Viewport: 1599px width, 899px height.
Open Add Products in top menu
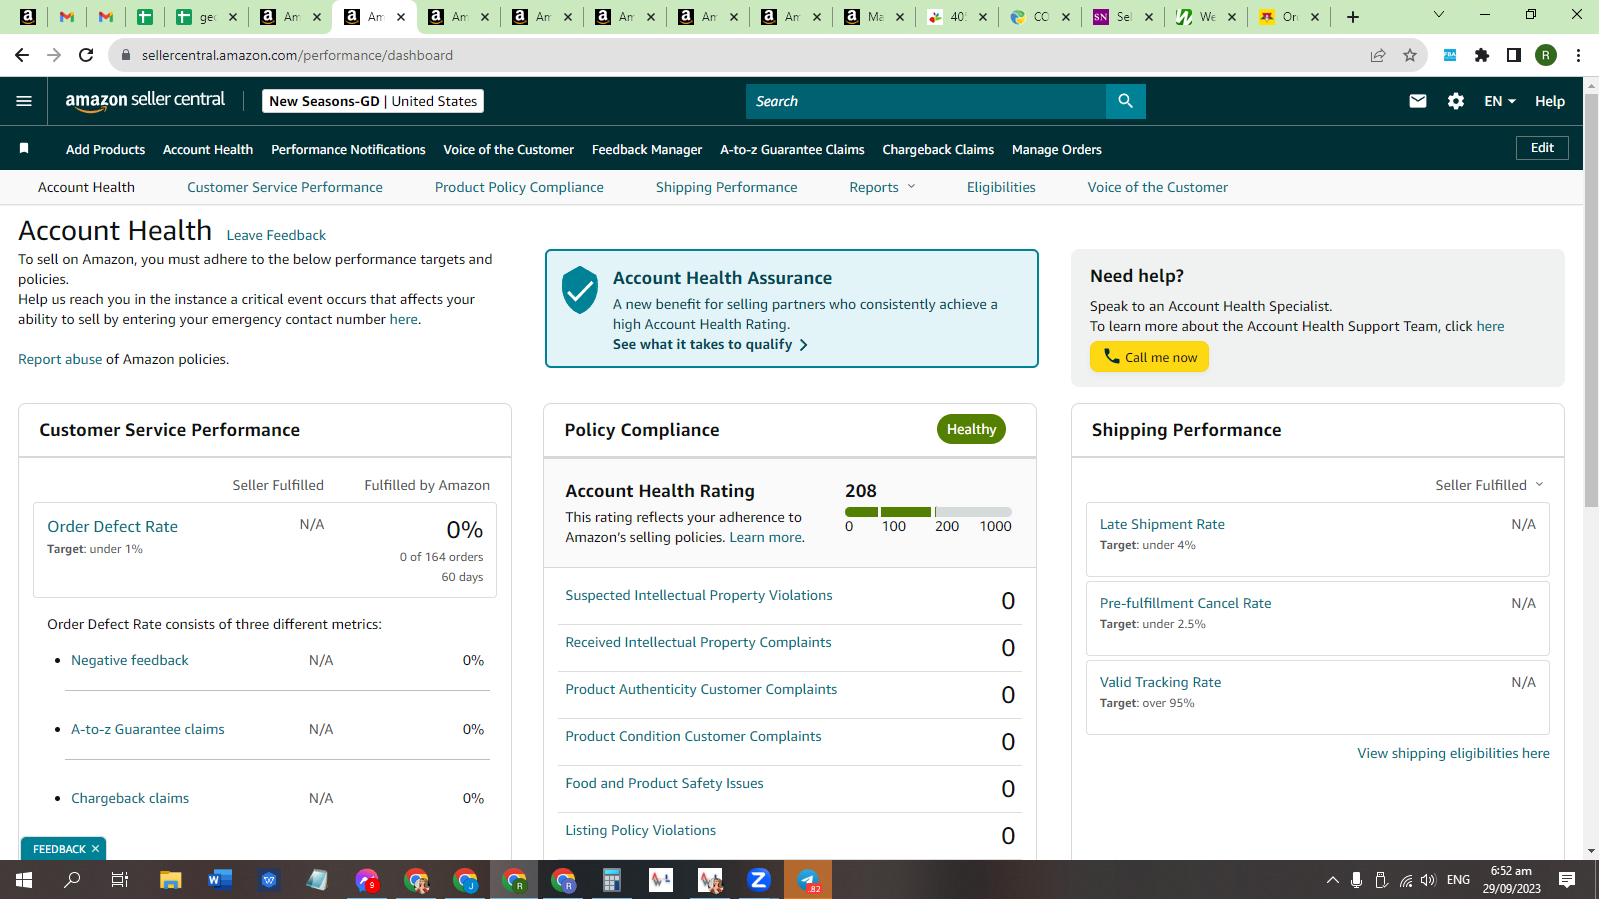pos(105,149)
